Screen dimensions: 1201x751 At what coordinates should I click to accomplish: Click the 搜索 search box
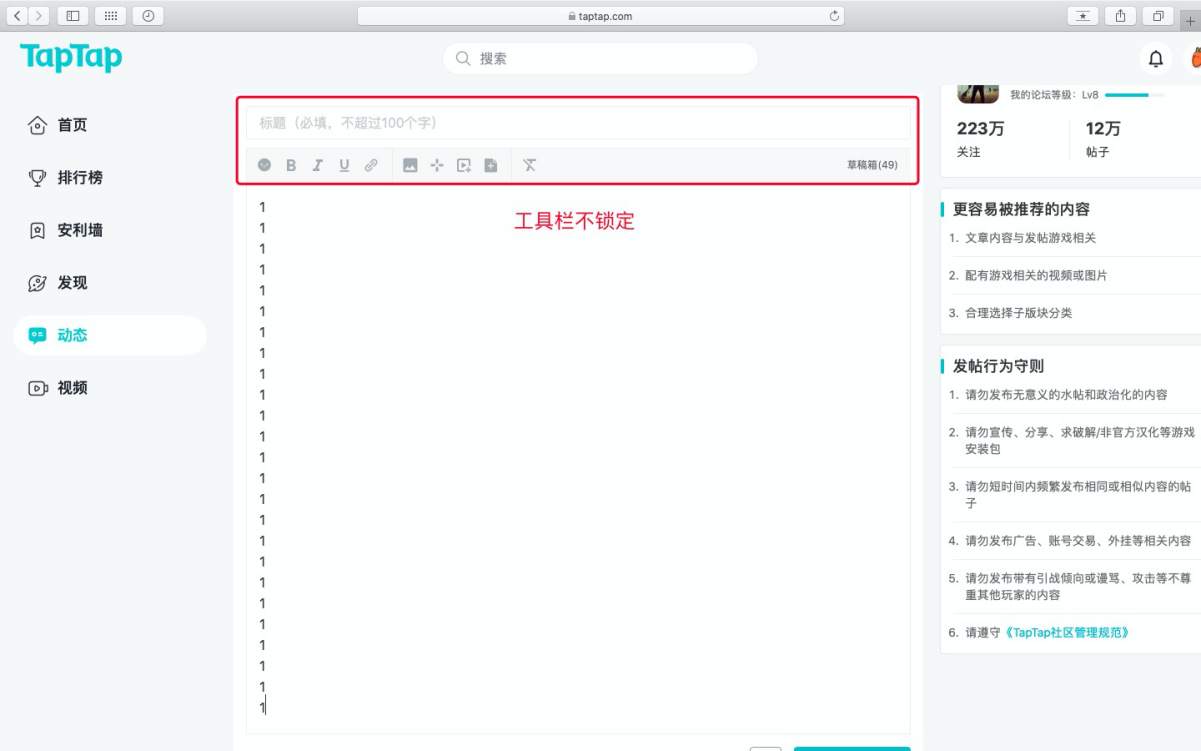(600, 59)
